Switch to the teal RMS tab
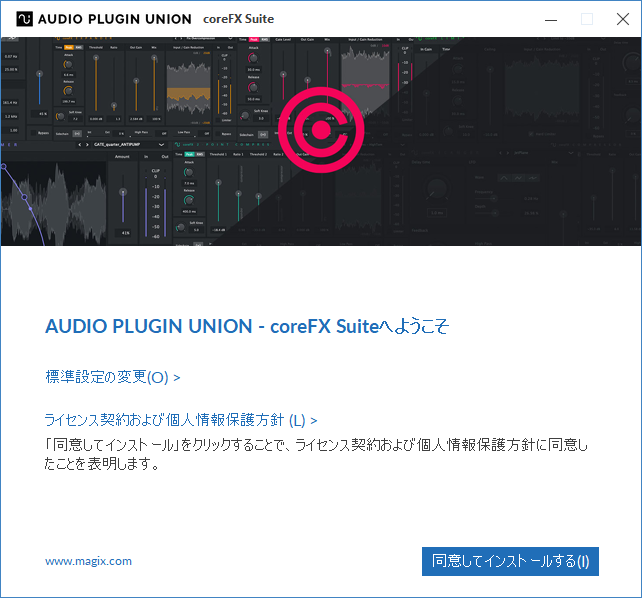 coord(200,154)
